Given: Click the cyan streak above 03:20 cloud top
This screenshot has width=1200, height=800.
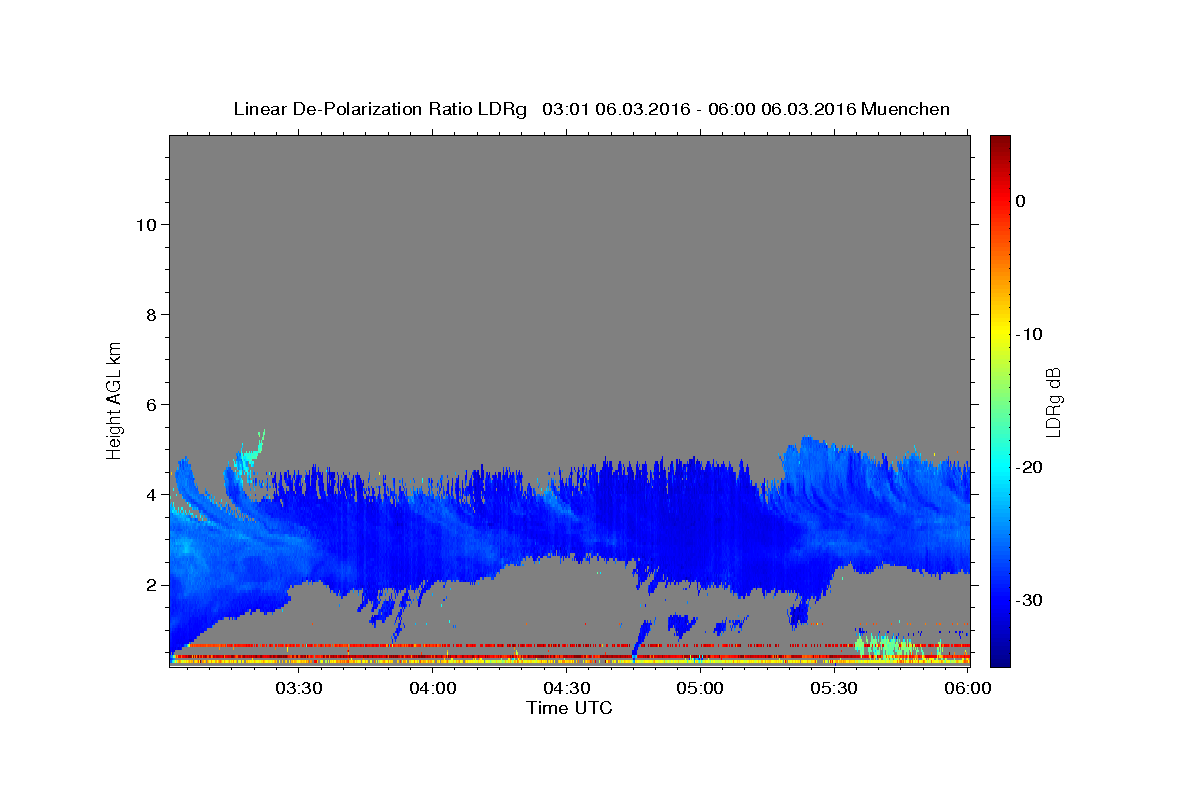Looking at the screenshot, I should tap(250, 455).
